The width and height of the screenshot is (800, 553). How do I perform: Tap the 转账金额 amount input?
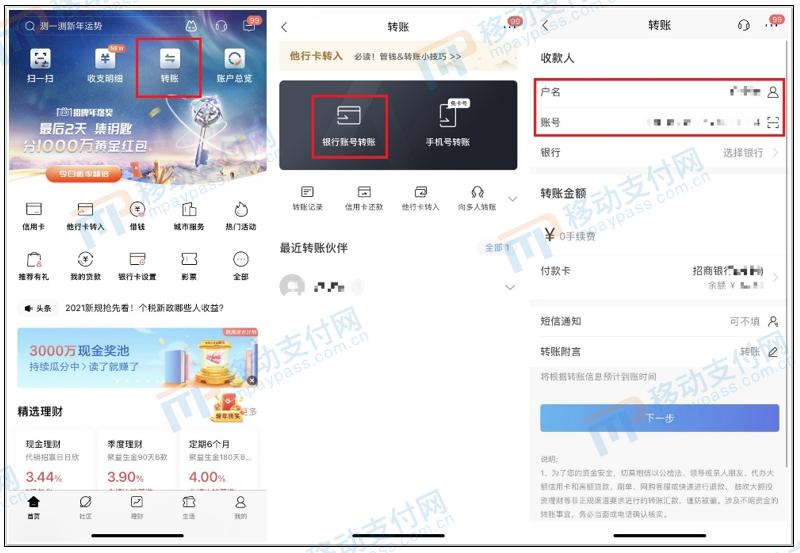pyautogui.click(x=659, y=236)
